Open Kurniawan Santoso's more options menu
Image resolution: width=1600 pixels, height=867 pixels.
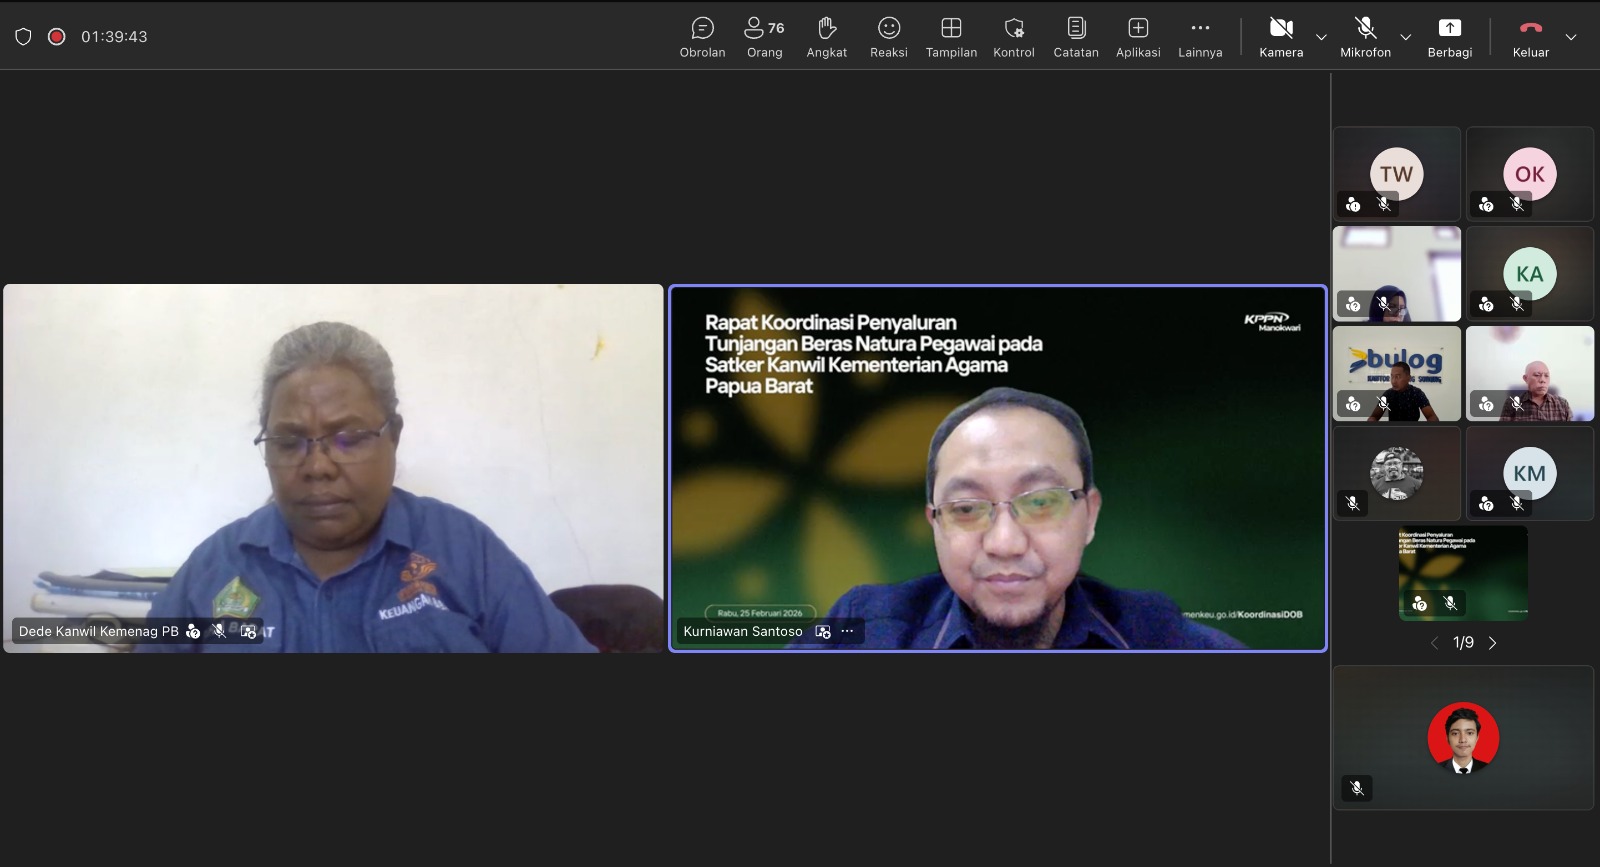click(x=848, y=631)
